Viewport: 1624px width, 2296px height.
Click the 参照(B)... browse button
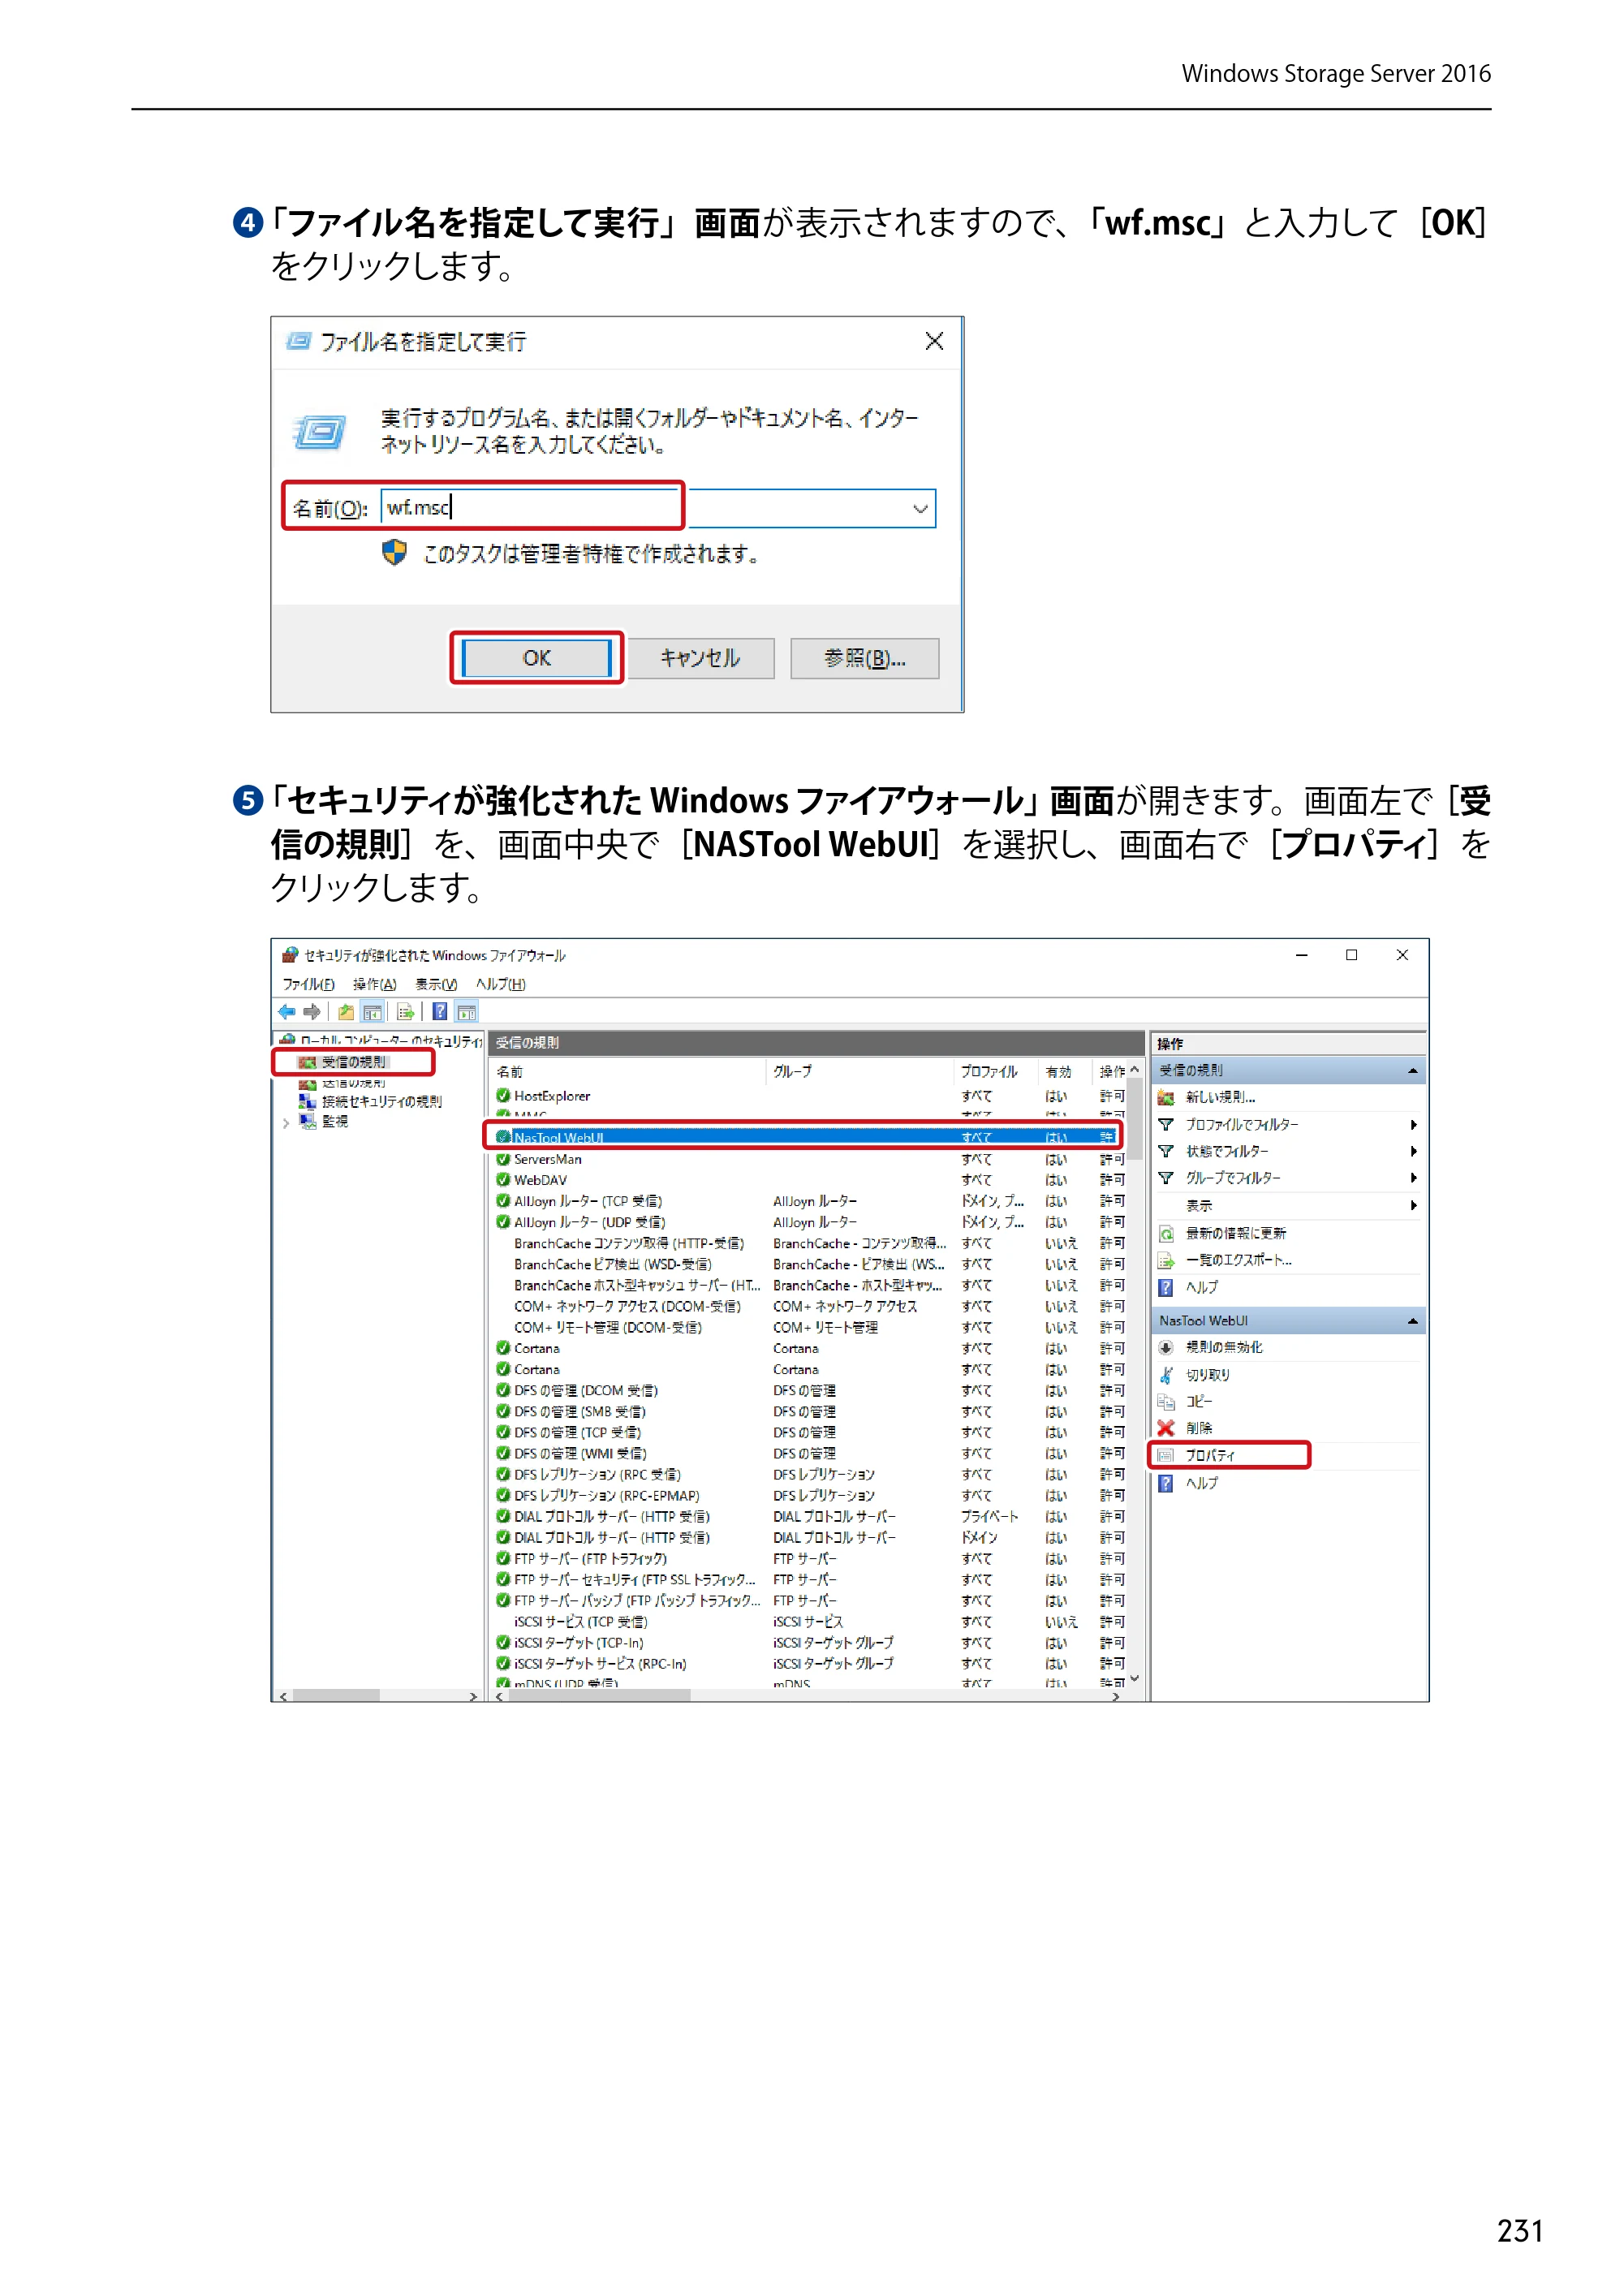pyautogui.click(x=865, y=658)
